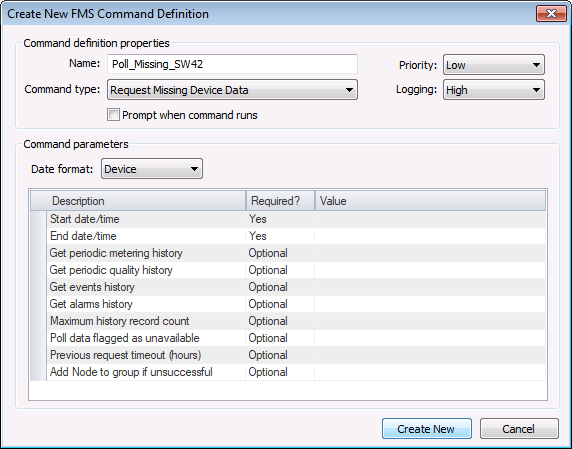Select Maximum history record count row
572x449 pixels.
click(x=288, y=321)
